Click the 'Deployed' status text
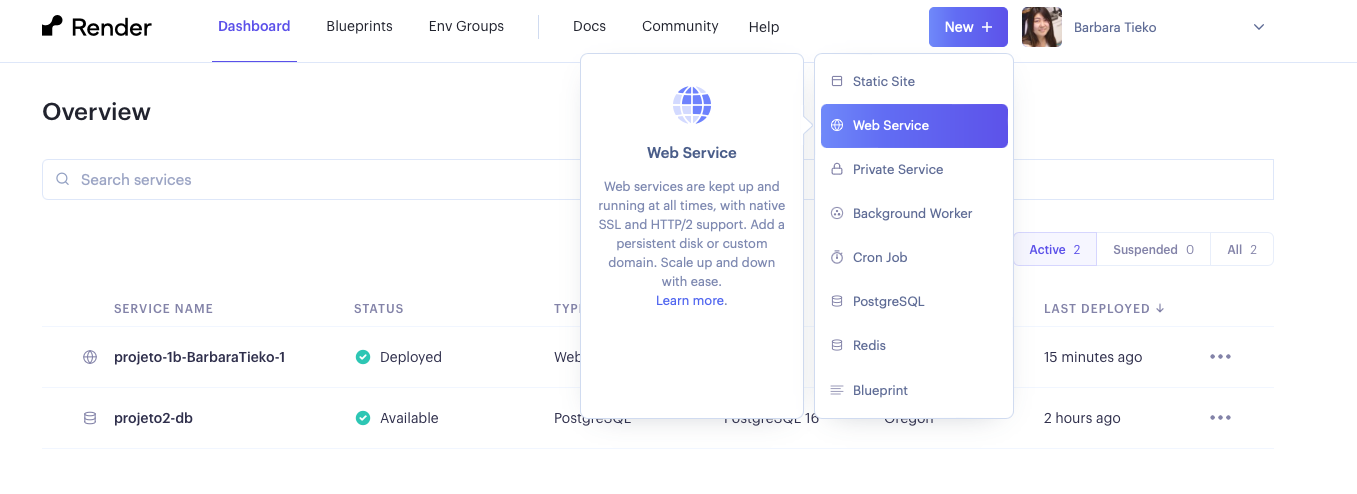Viewport: 1357px width, 494px height. (411, 357)
